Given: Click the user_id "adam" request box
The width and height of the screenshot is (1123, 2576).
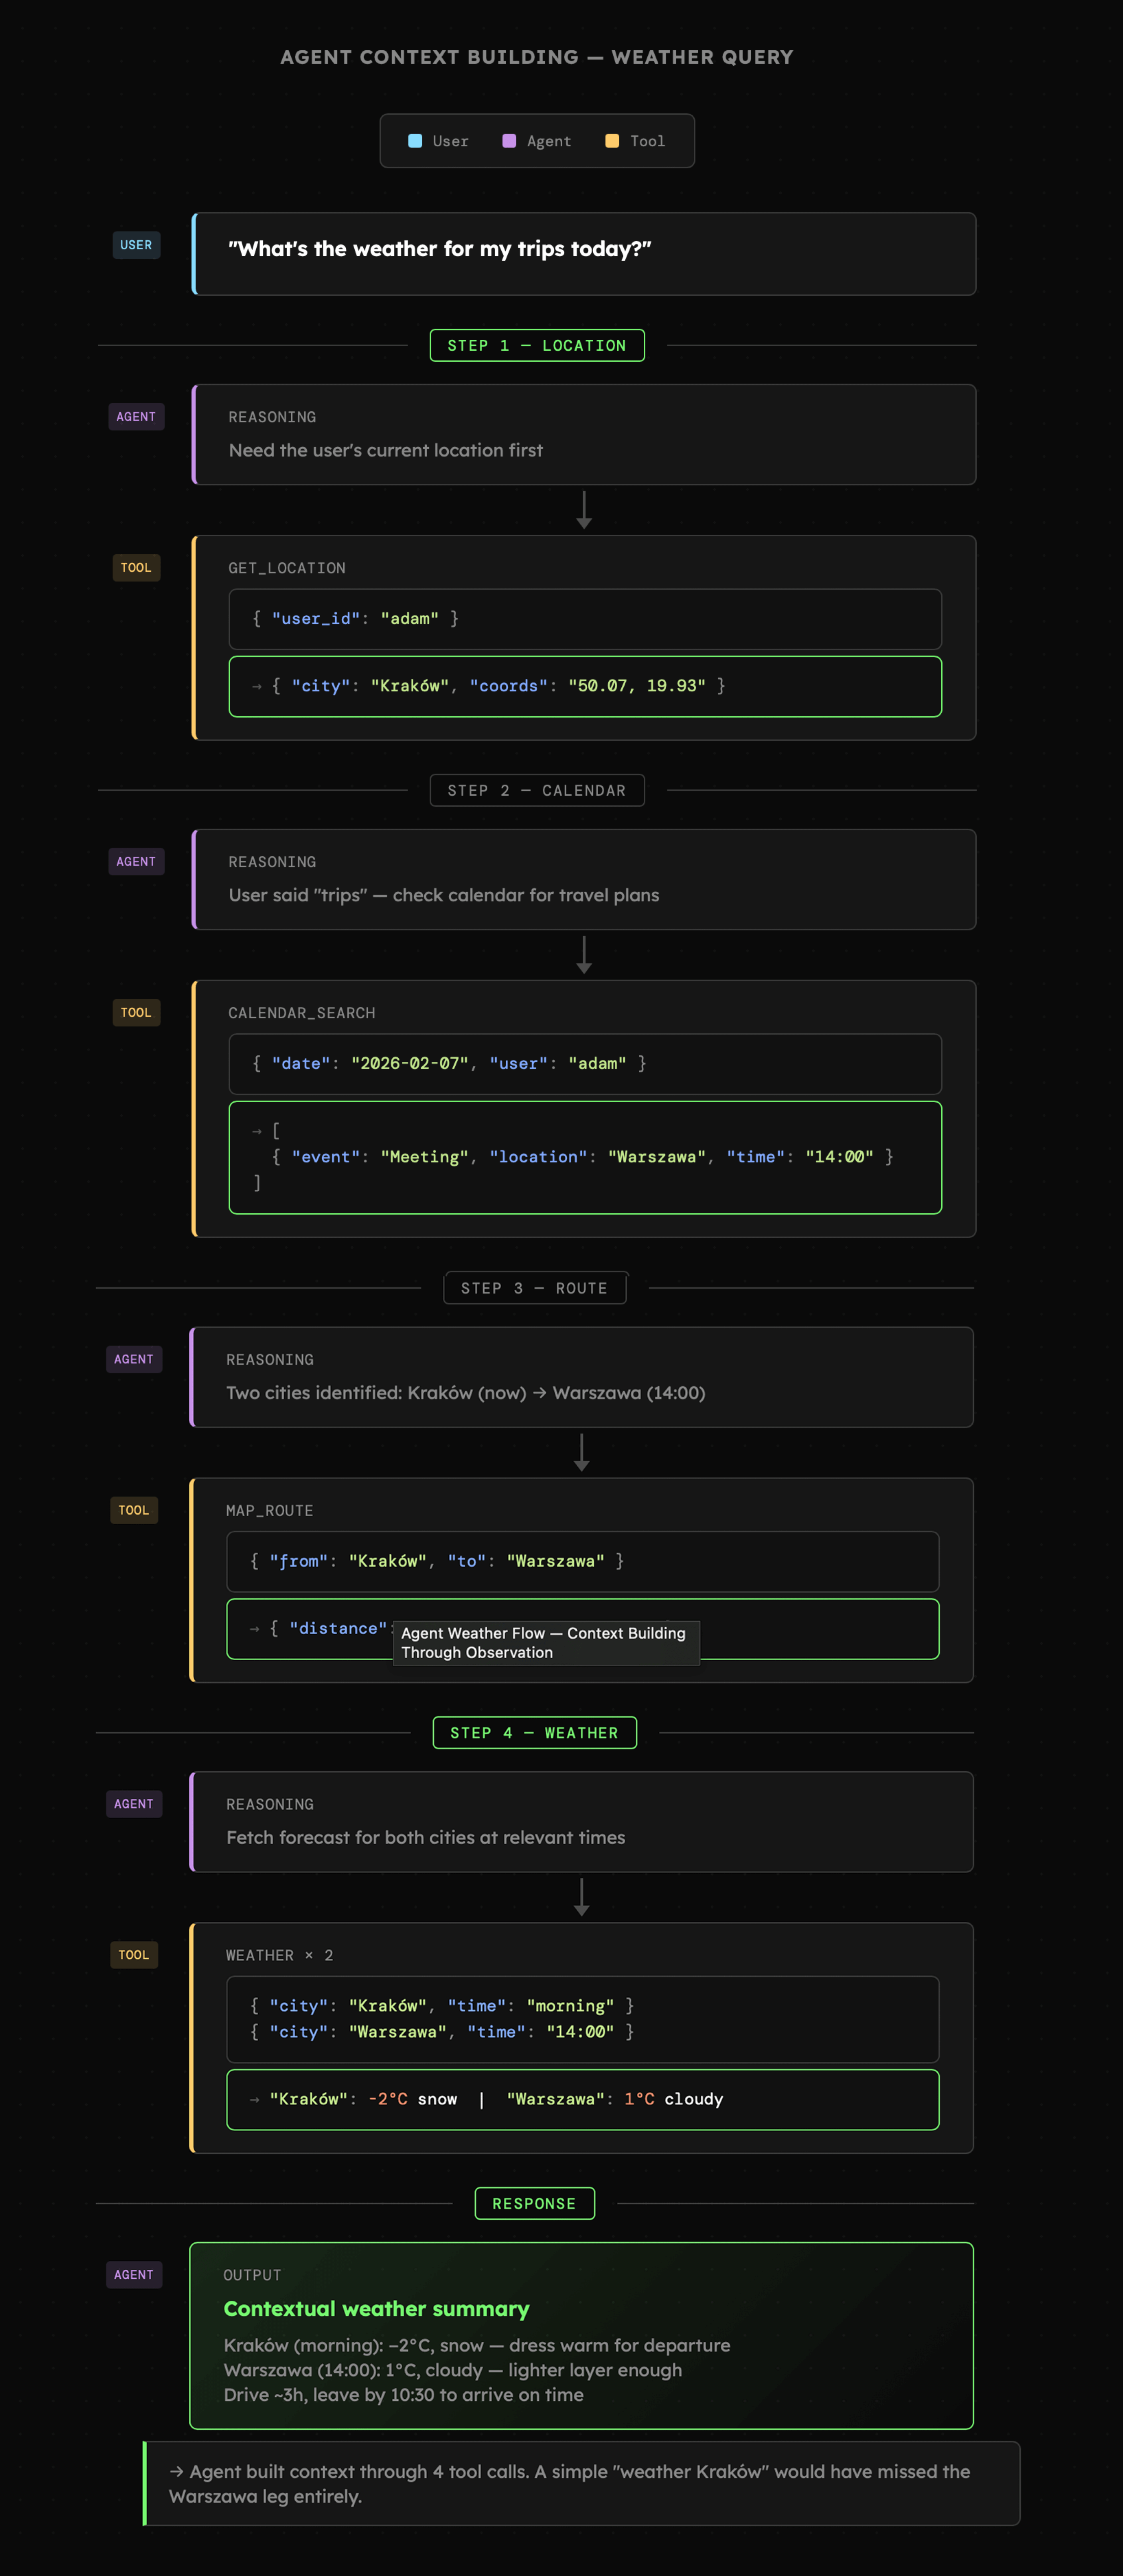Looking at the screenshot, I should [585, 619].
